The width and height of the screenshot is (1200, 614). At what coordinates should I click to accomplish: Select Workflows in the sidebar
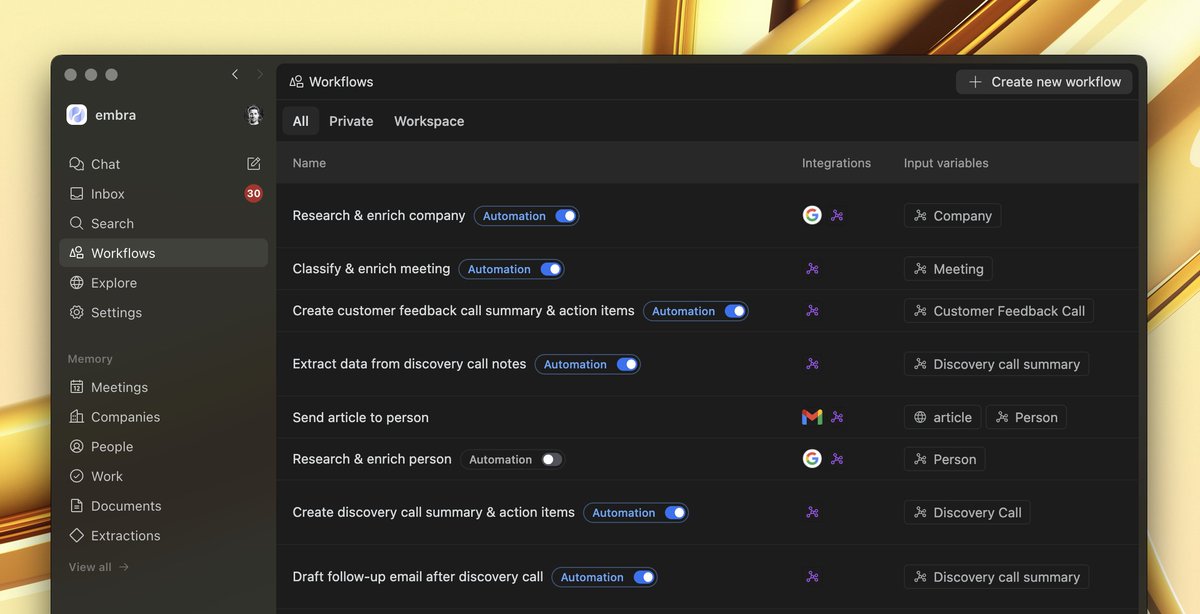pos(163,253)
